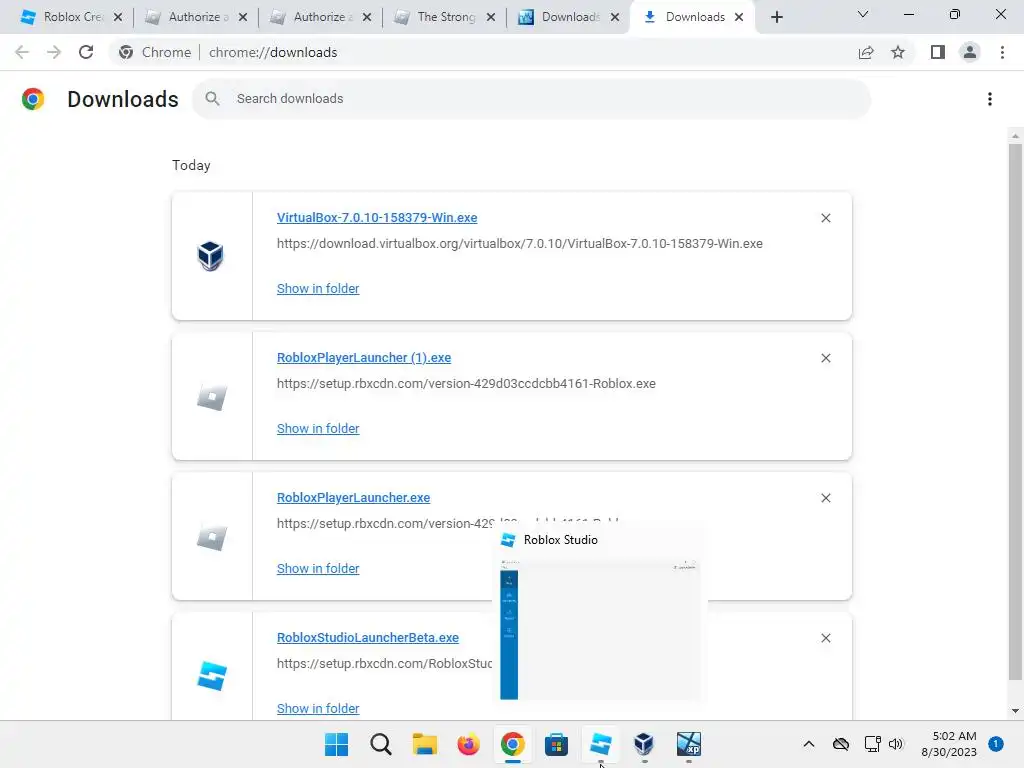
Task: Launch Firefox from taskbar
Action: point(468,744)
